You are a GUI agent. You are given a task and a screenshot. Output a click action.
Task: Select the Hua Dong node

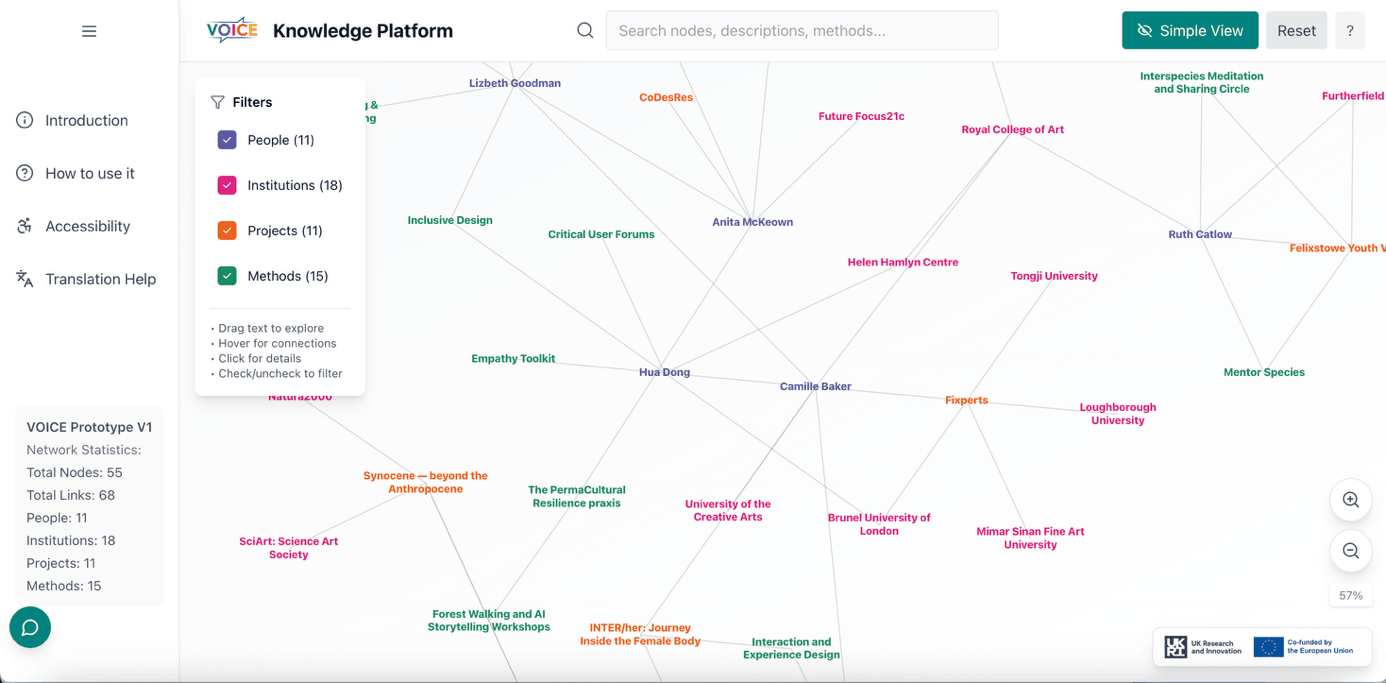[x=664, y=372]
